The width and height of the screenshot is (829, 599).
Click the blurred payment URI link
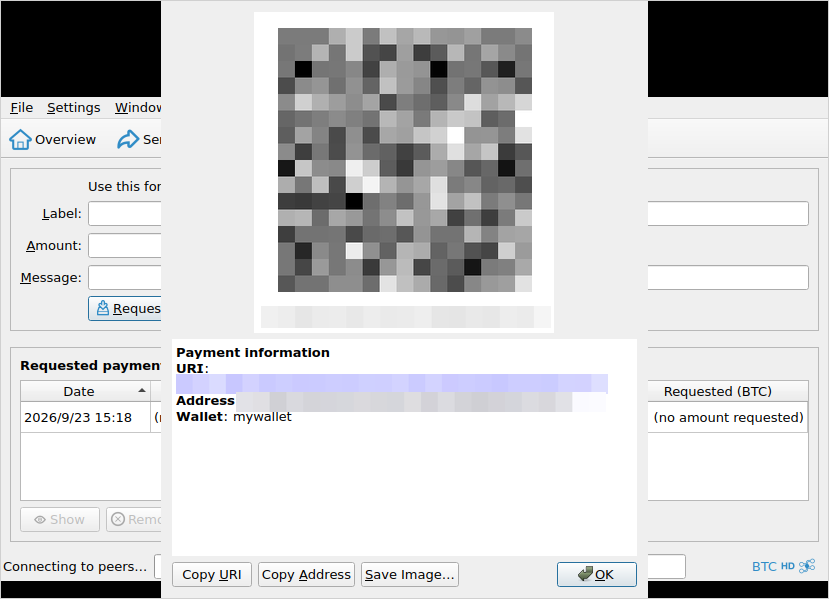[392, 384]
